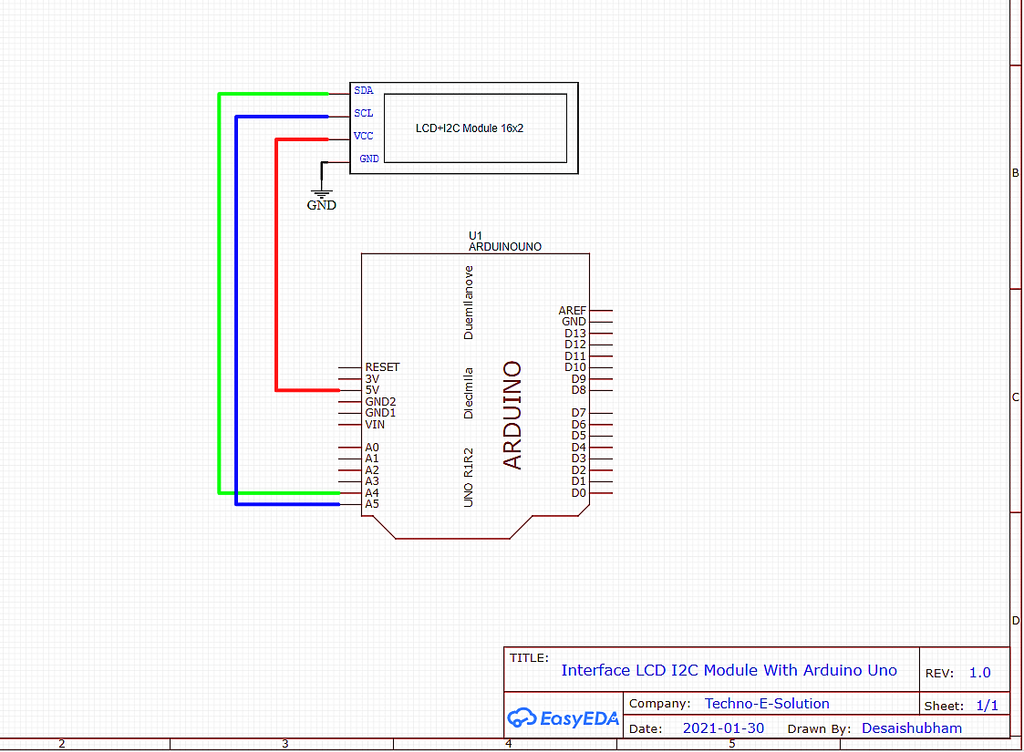Click the D6 digital pin label
1024x752 pixels.
(x=579, y=424)
